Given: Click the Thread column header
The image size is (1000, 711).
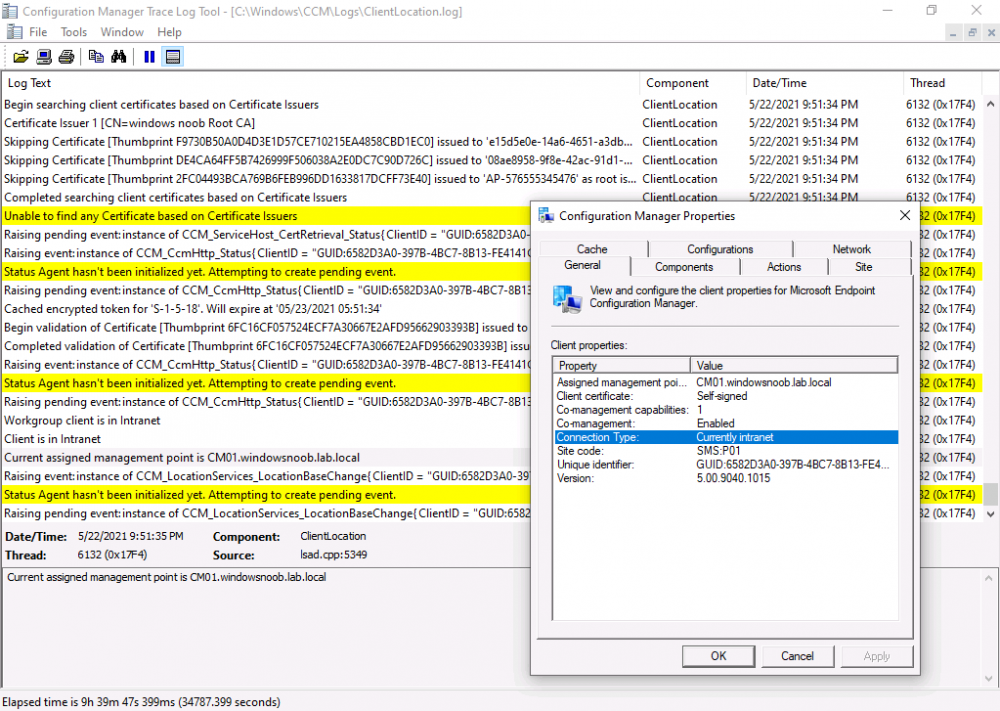Looking at the screenshot, I should coord(942,83).
